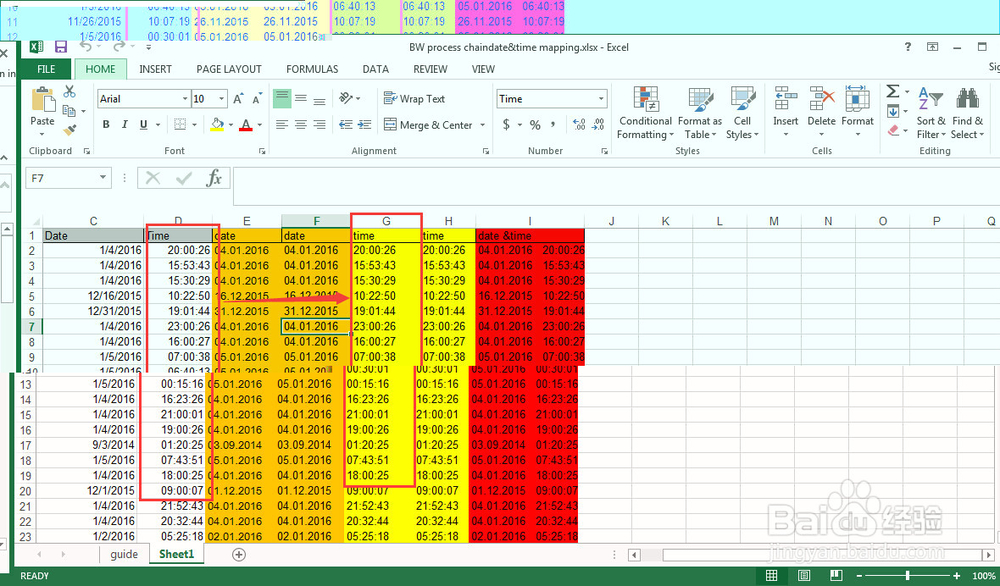The image size is (1000, 586).
Task: Increase font size
Action: tap(238, 99)
